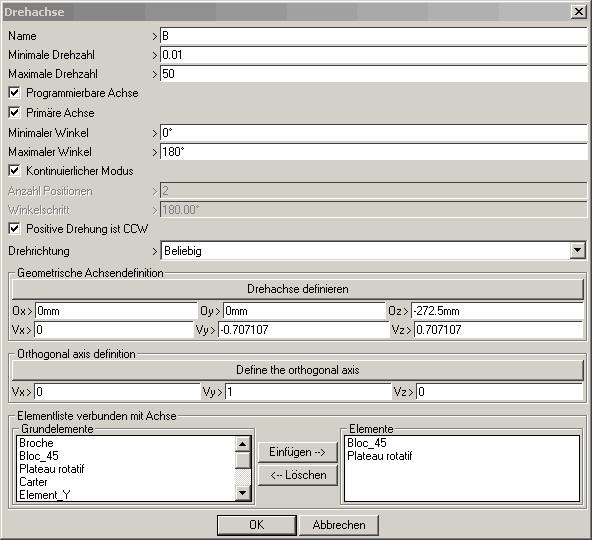Cancel with the Abbrechen button
Screen dimensions: 592x540
(339, 525)
